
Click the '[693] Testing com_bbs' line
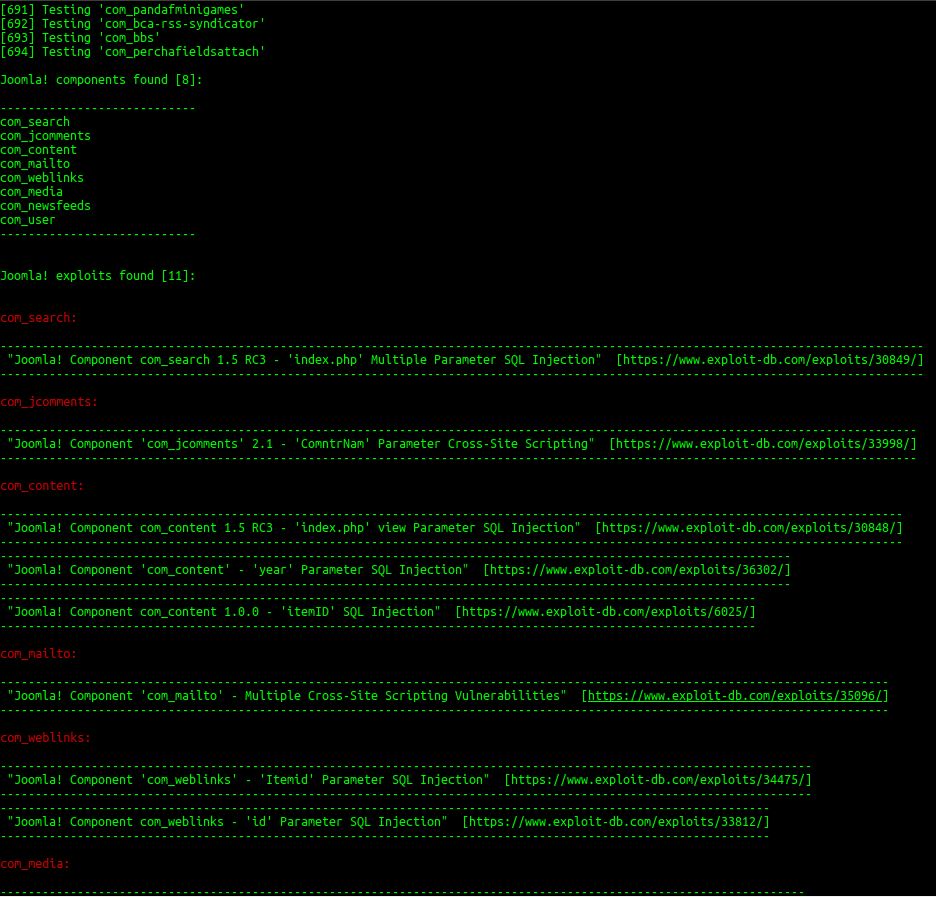80,38
